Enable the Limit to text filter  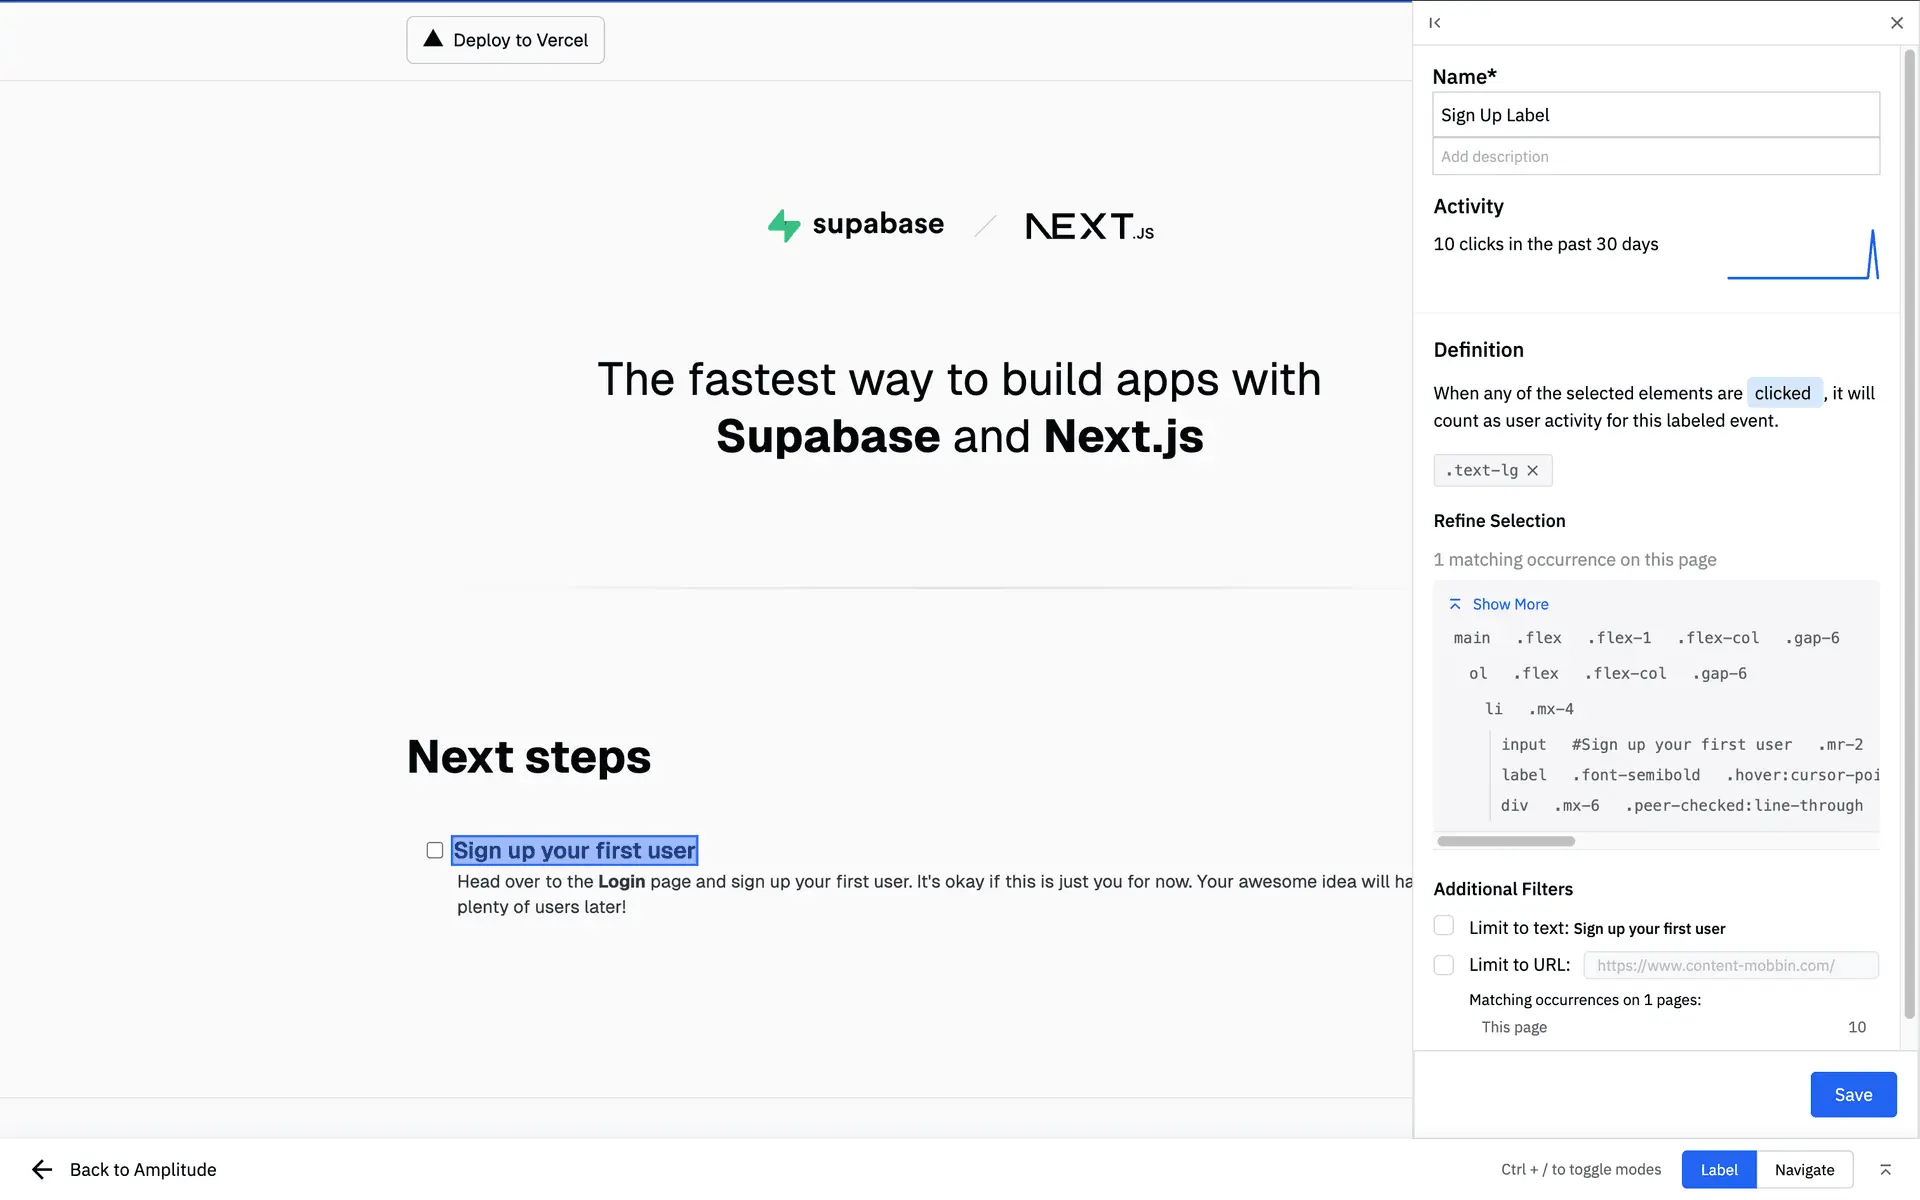pos(1443,926)
